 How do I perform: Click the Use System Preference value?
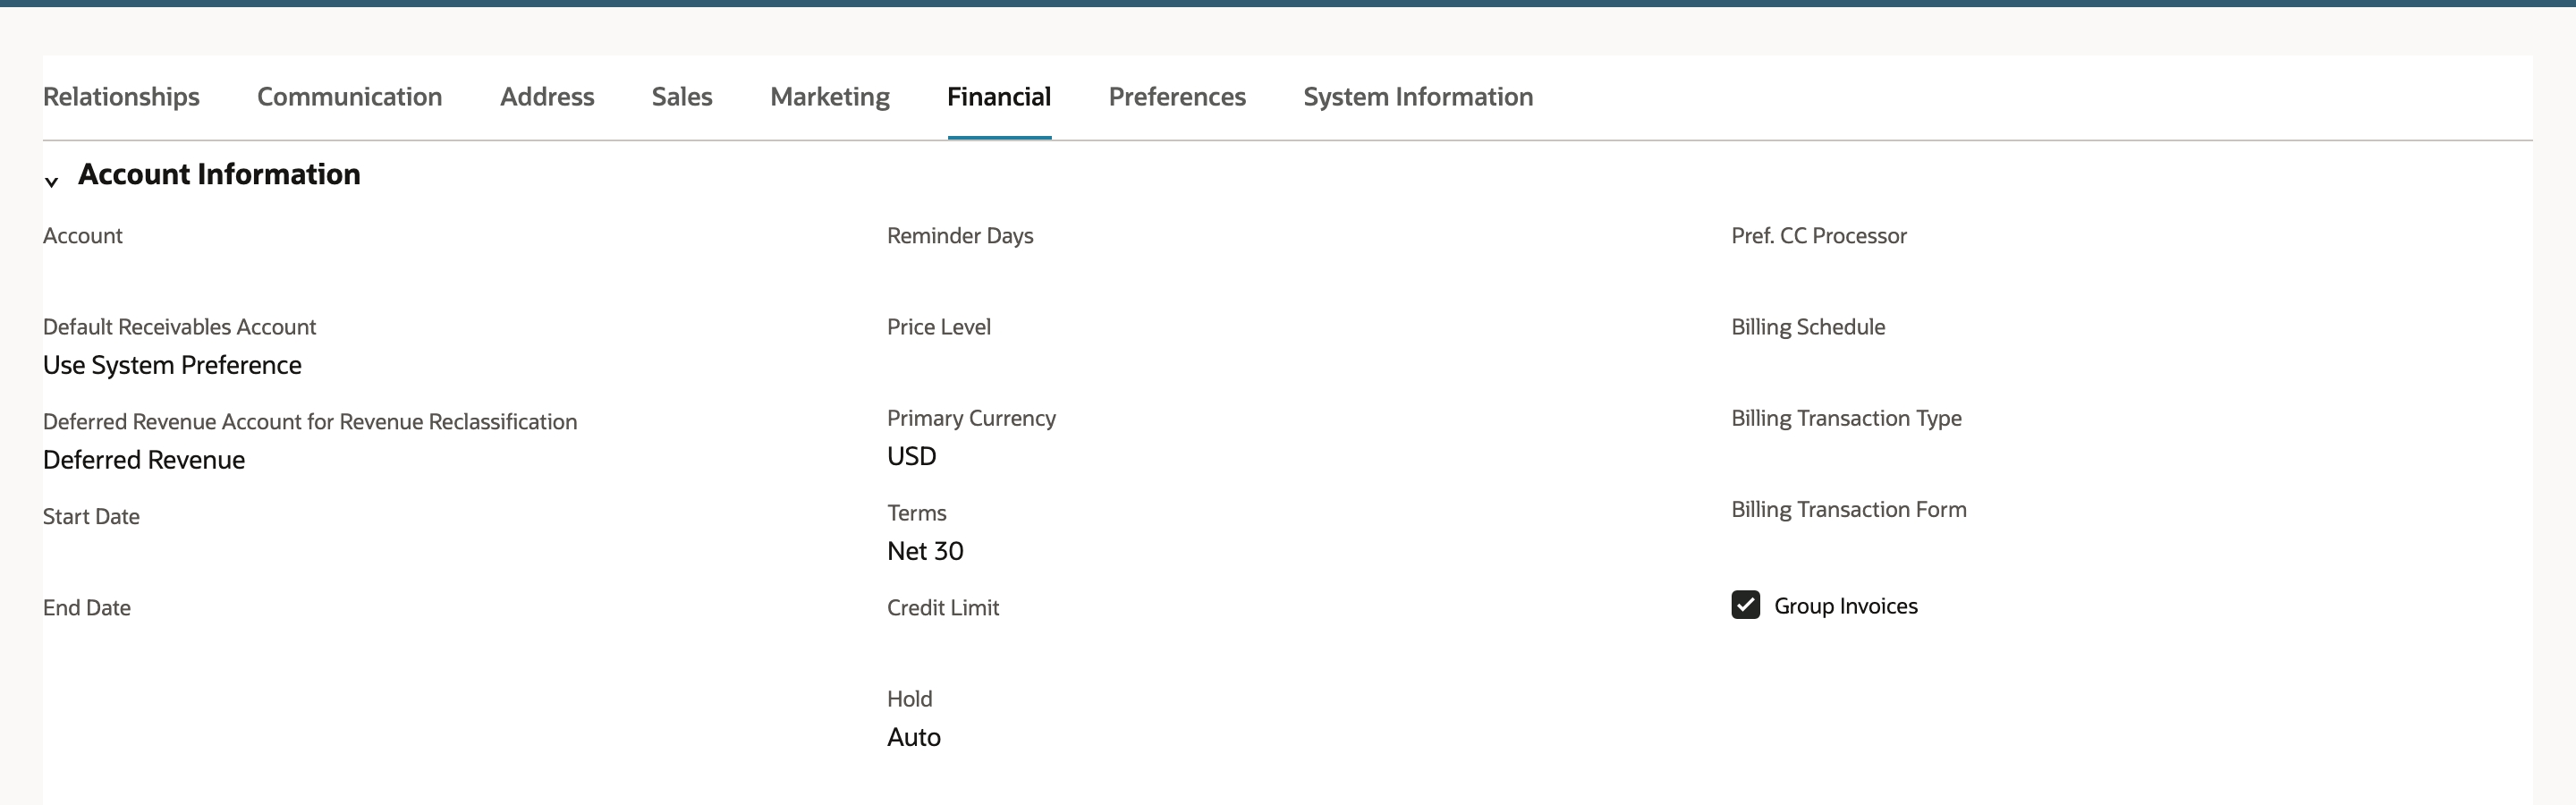(x=172, y=365)
